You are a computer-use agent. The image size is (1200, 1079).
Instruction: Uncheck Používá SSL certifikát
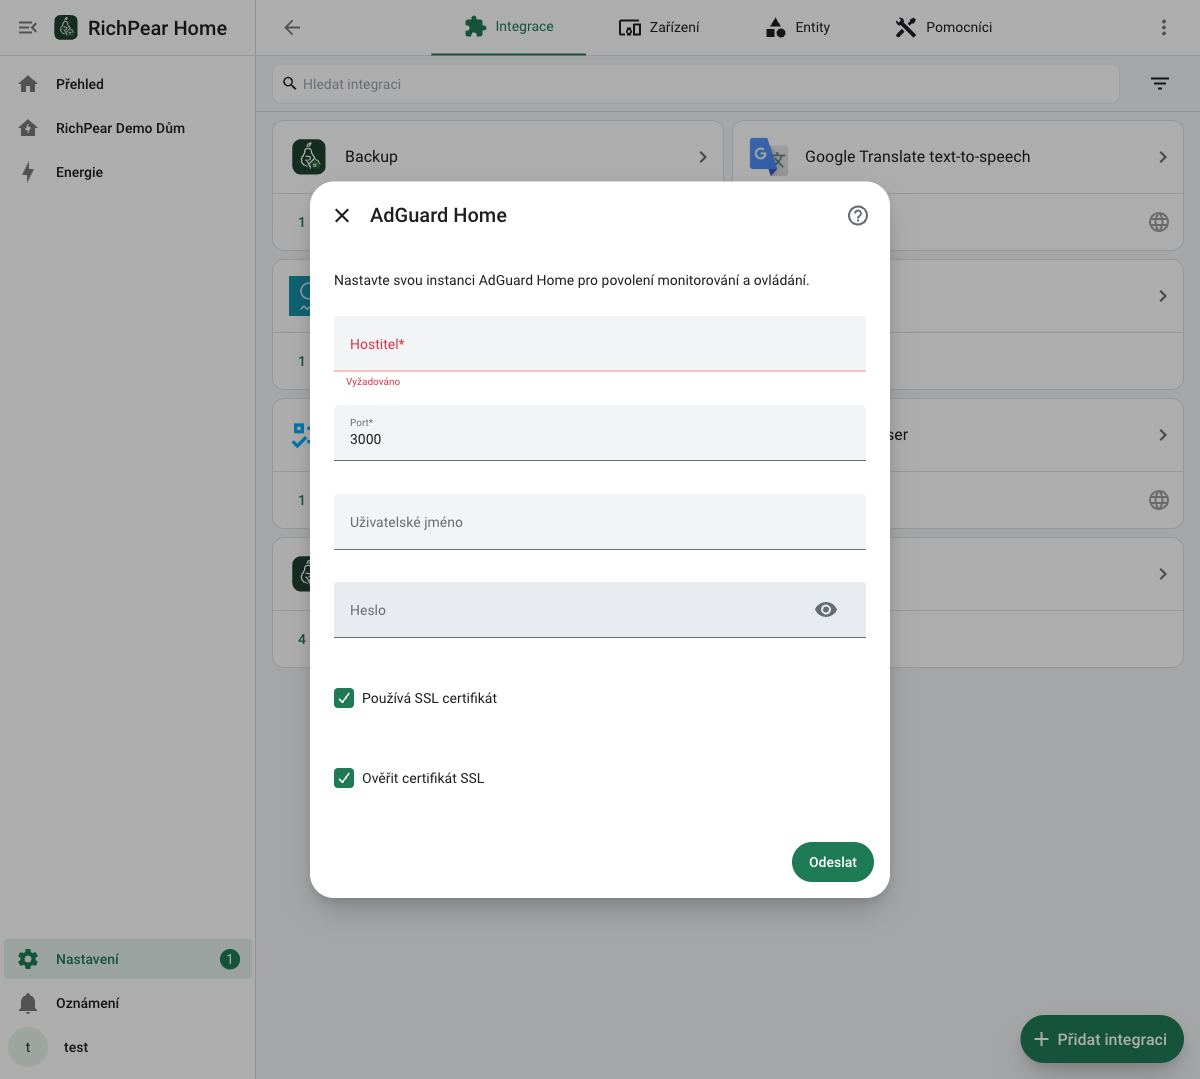coord(344,698)
